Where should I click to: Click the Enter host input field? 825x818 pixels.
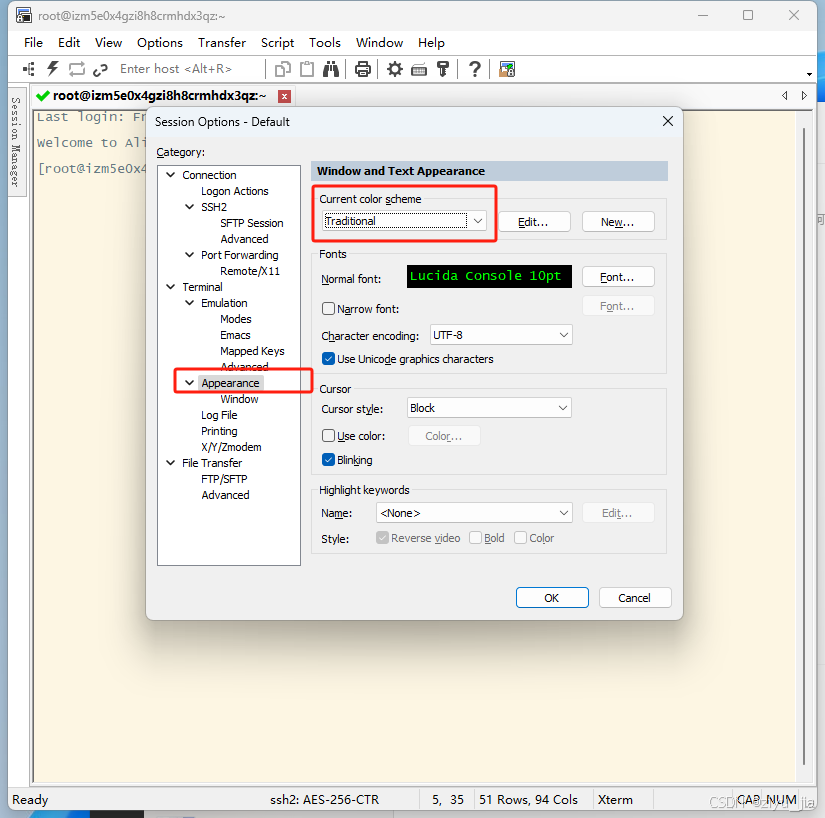[x=189, y=69]
